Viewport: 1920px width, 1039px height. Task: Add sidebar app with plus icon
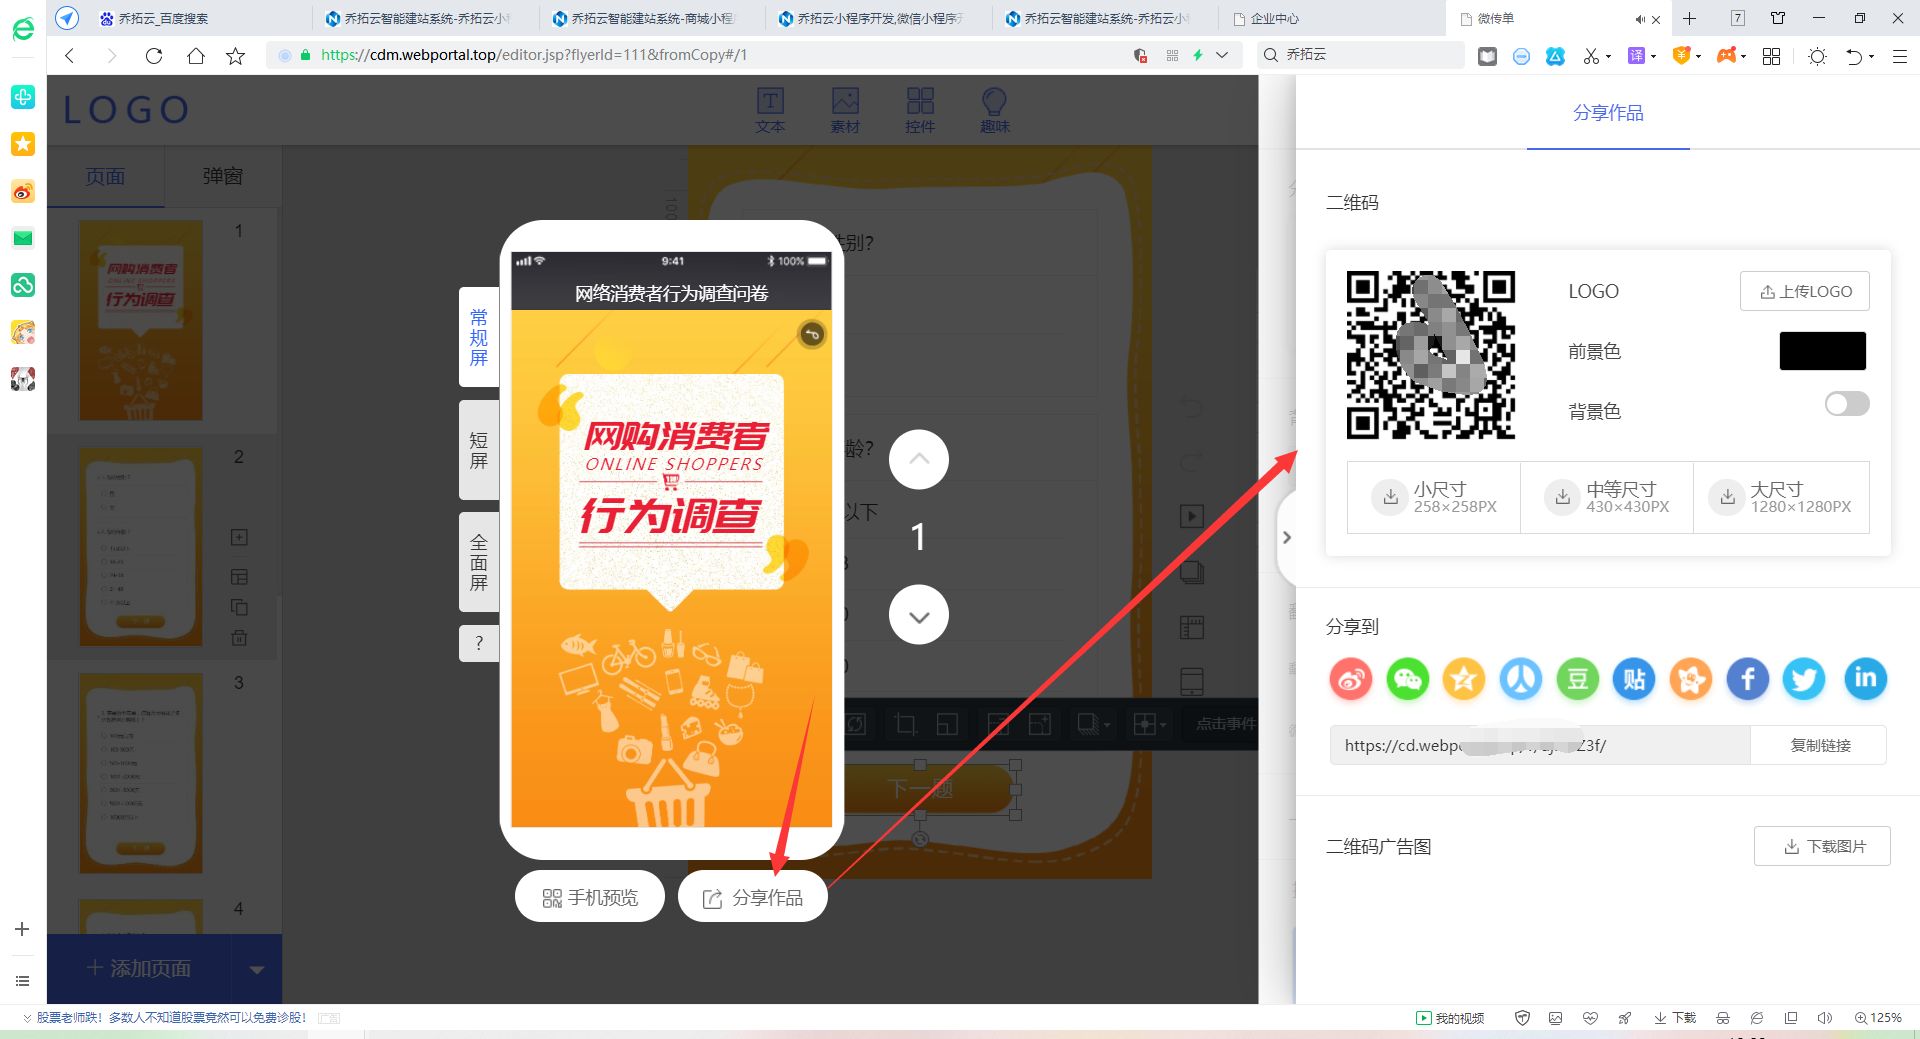[x=22, y=929]
